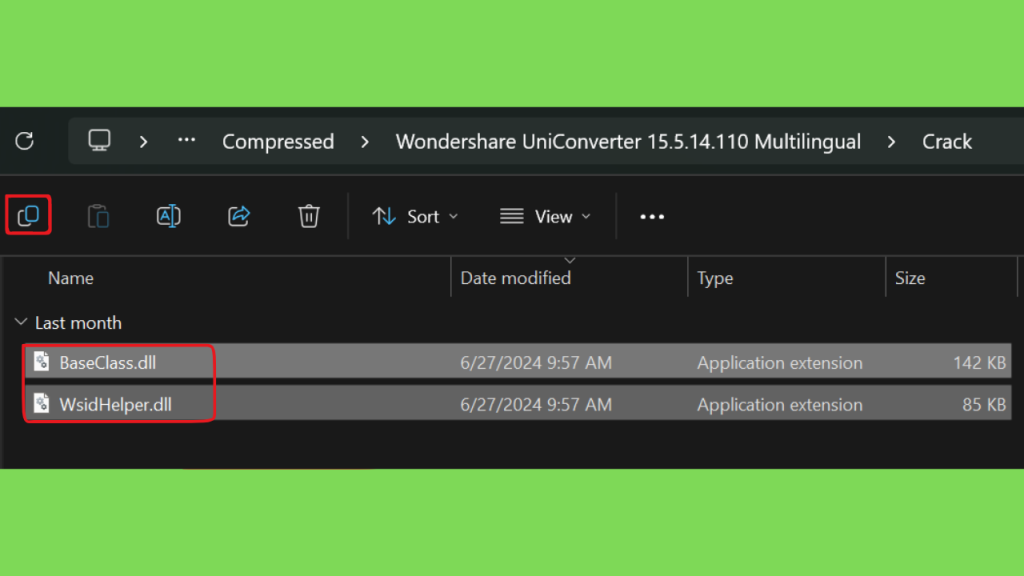Viewport: 1024px width, 576px height.
Task: Click Application extension type of WsidHelper.dll
Action: pos(780,404)
